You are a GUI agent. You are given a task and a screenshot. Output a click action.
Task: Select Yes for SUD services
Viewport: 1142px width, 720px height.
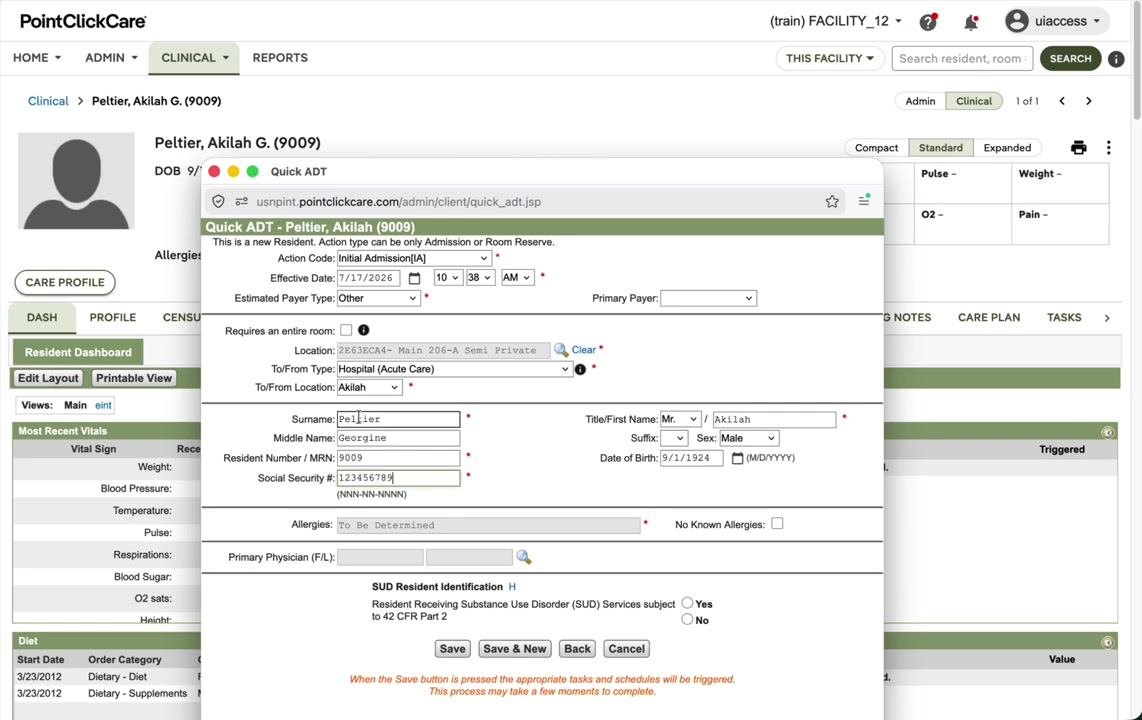(687, 603)
